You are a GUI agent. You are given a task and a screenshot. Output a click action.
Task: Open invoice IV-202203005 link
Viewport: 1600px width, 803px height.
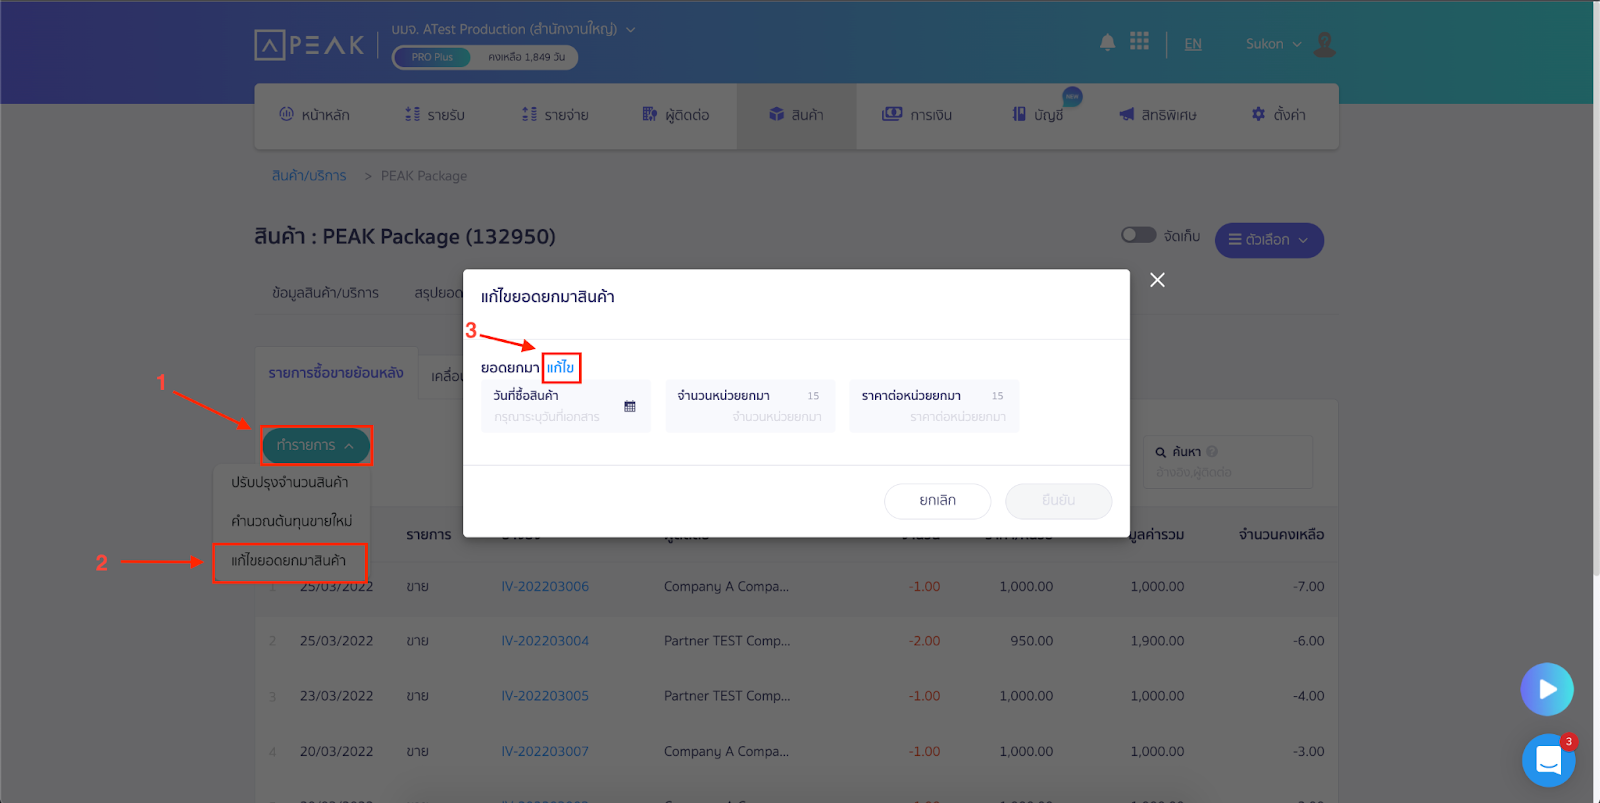(545, 696)
